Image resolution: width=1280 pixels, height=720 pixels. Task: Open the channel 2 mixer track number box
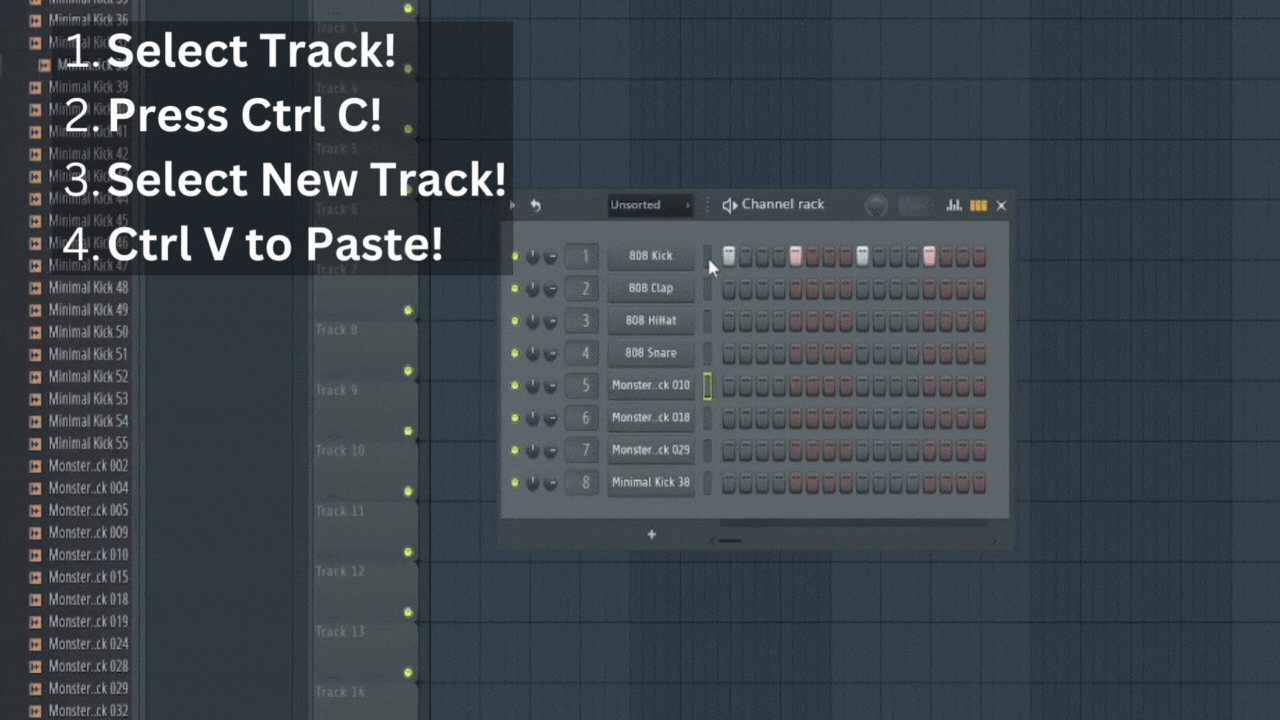582,289
